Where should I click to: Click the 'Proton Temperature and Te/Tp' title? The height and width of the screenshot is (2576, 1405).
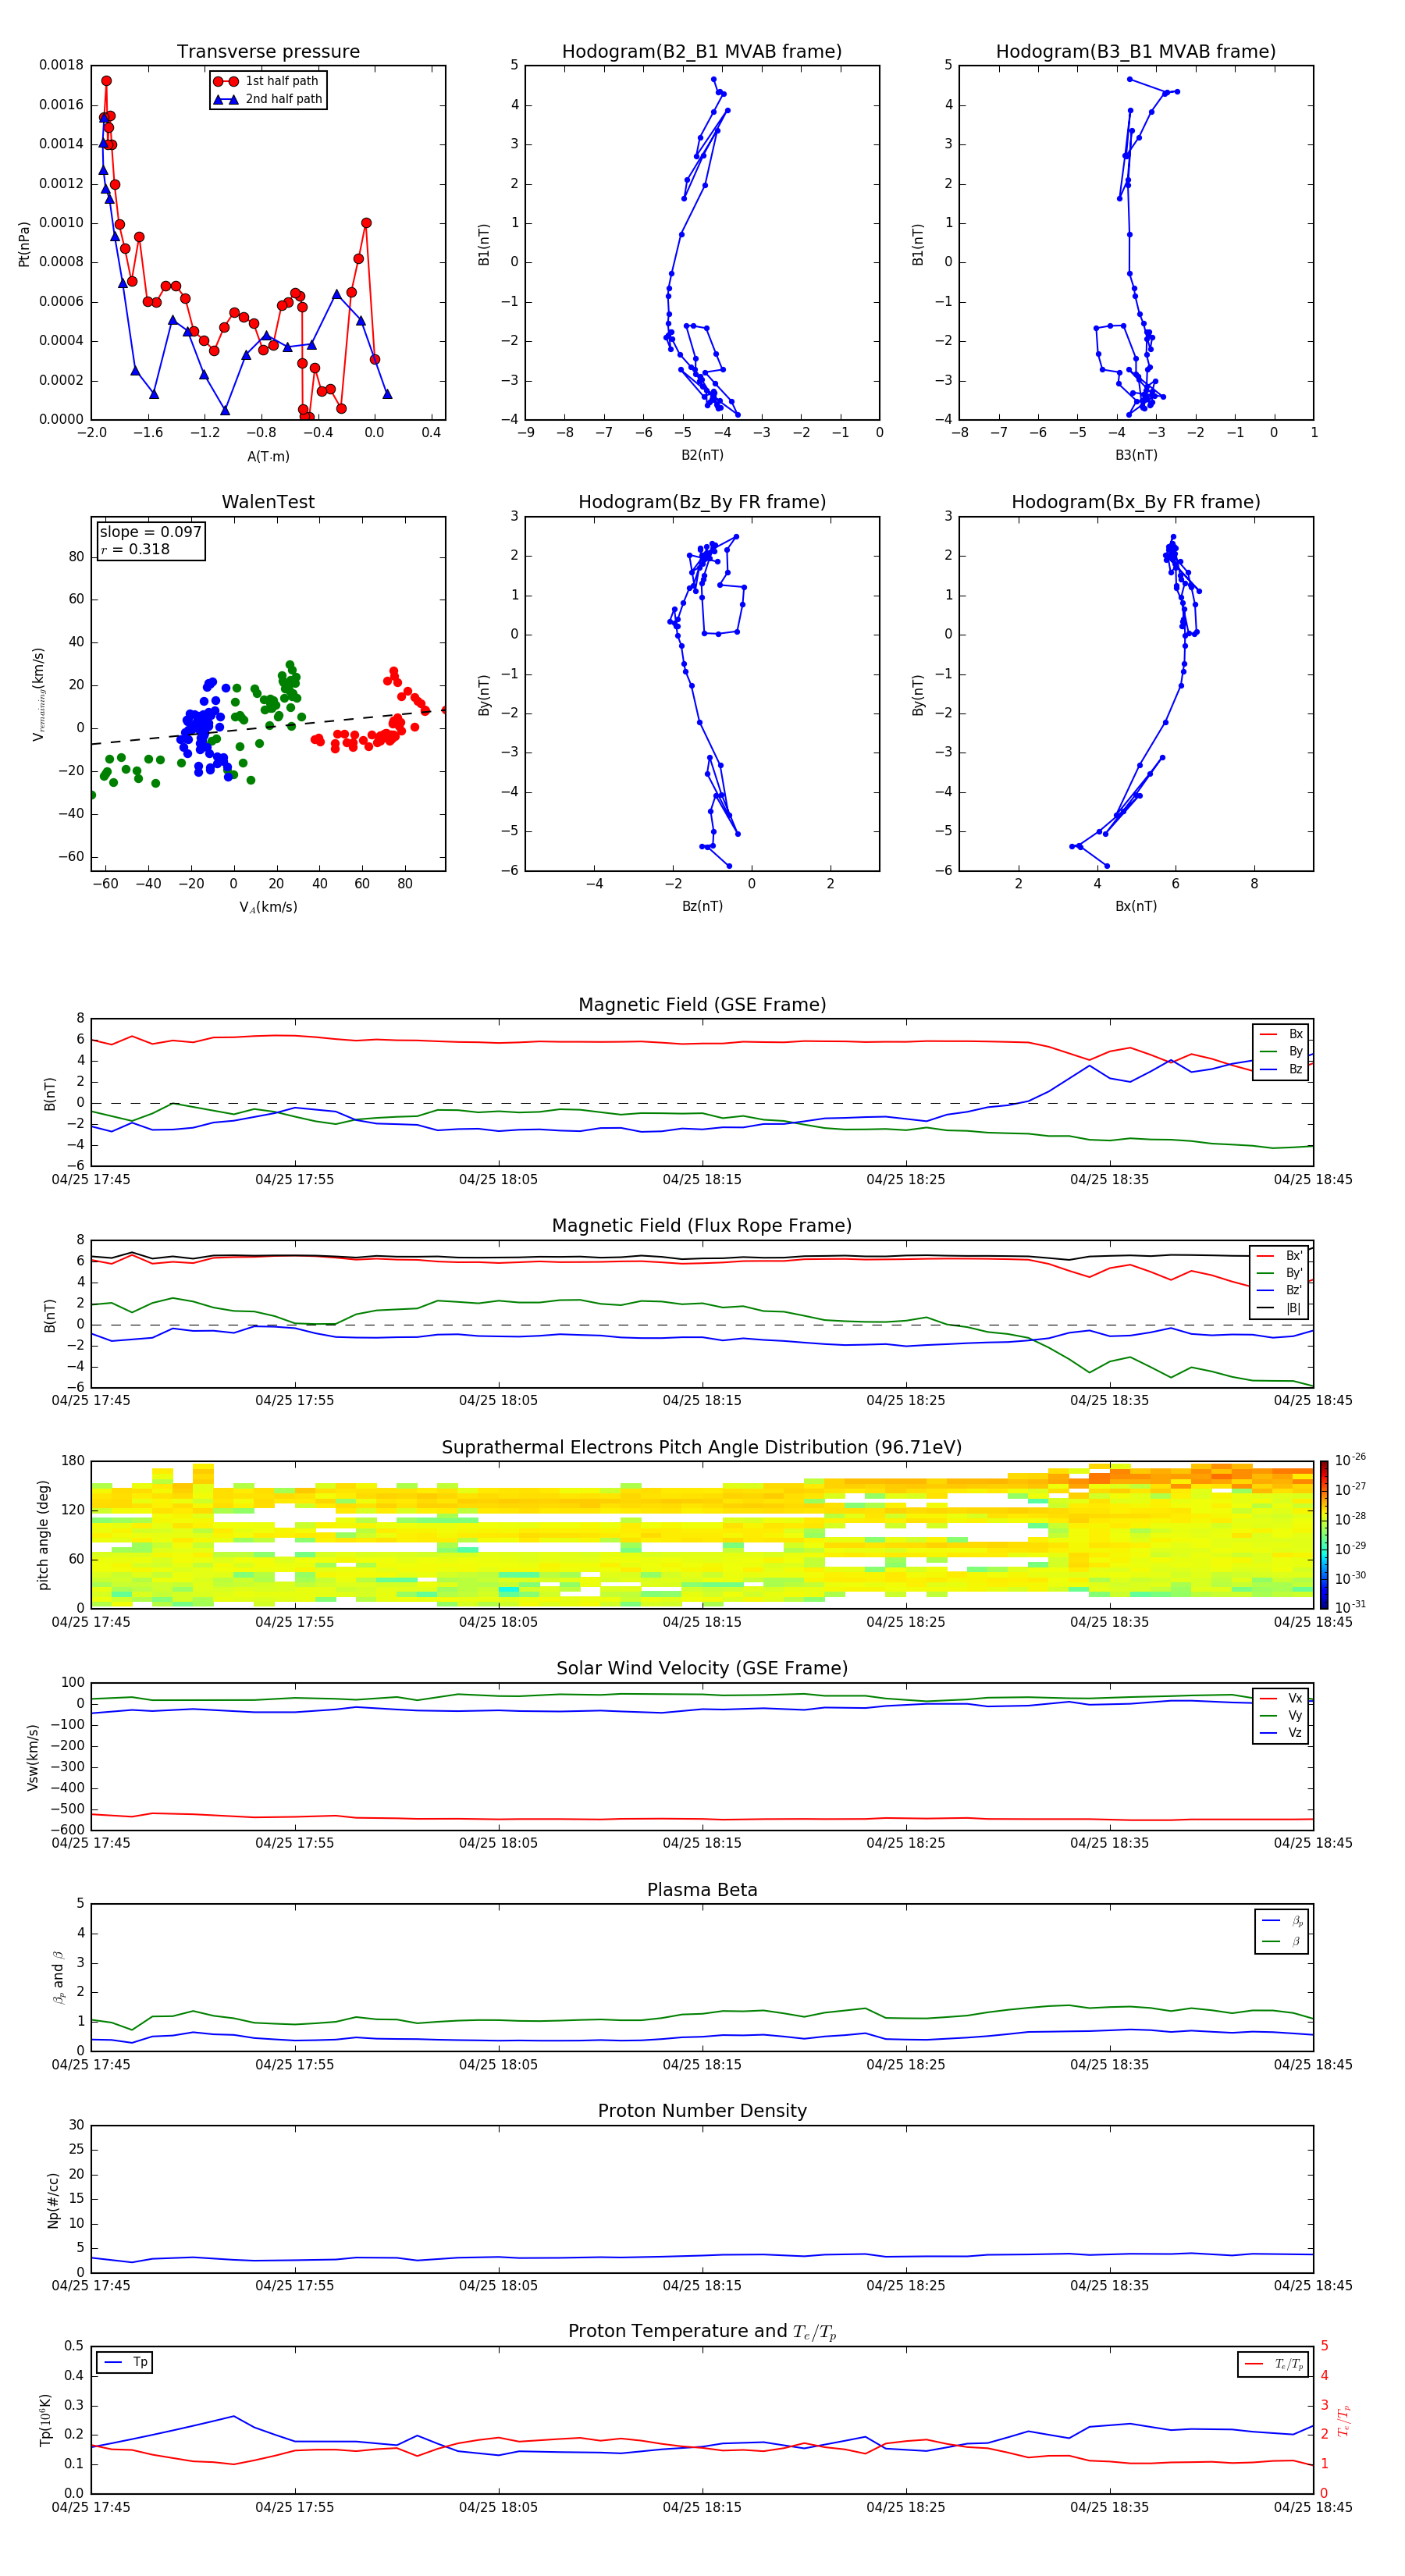(x=702, y=2331)
